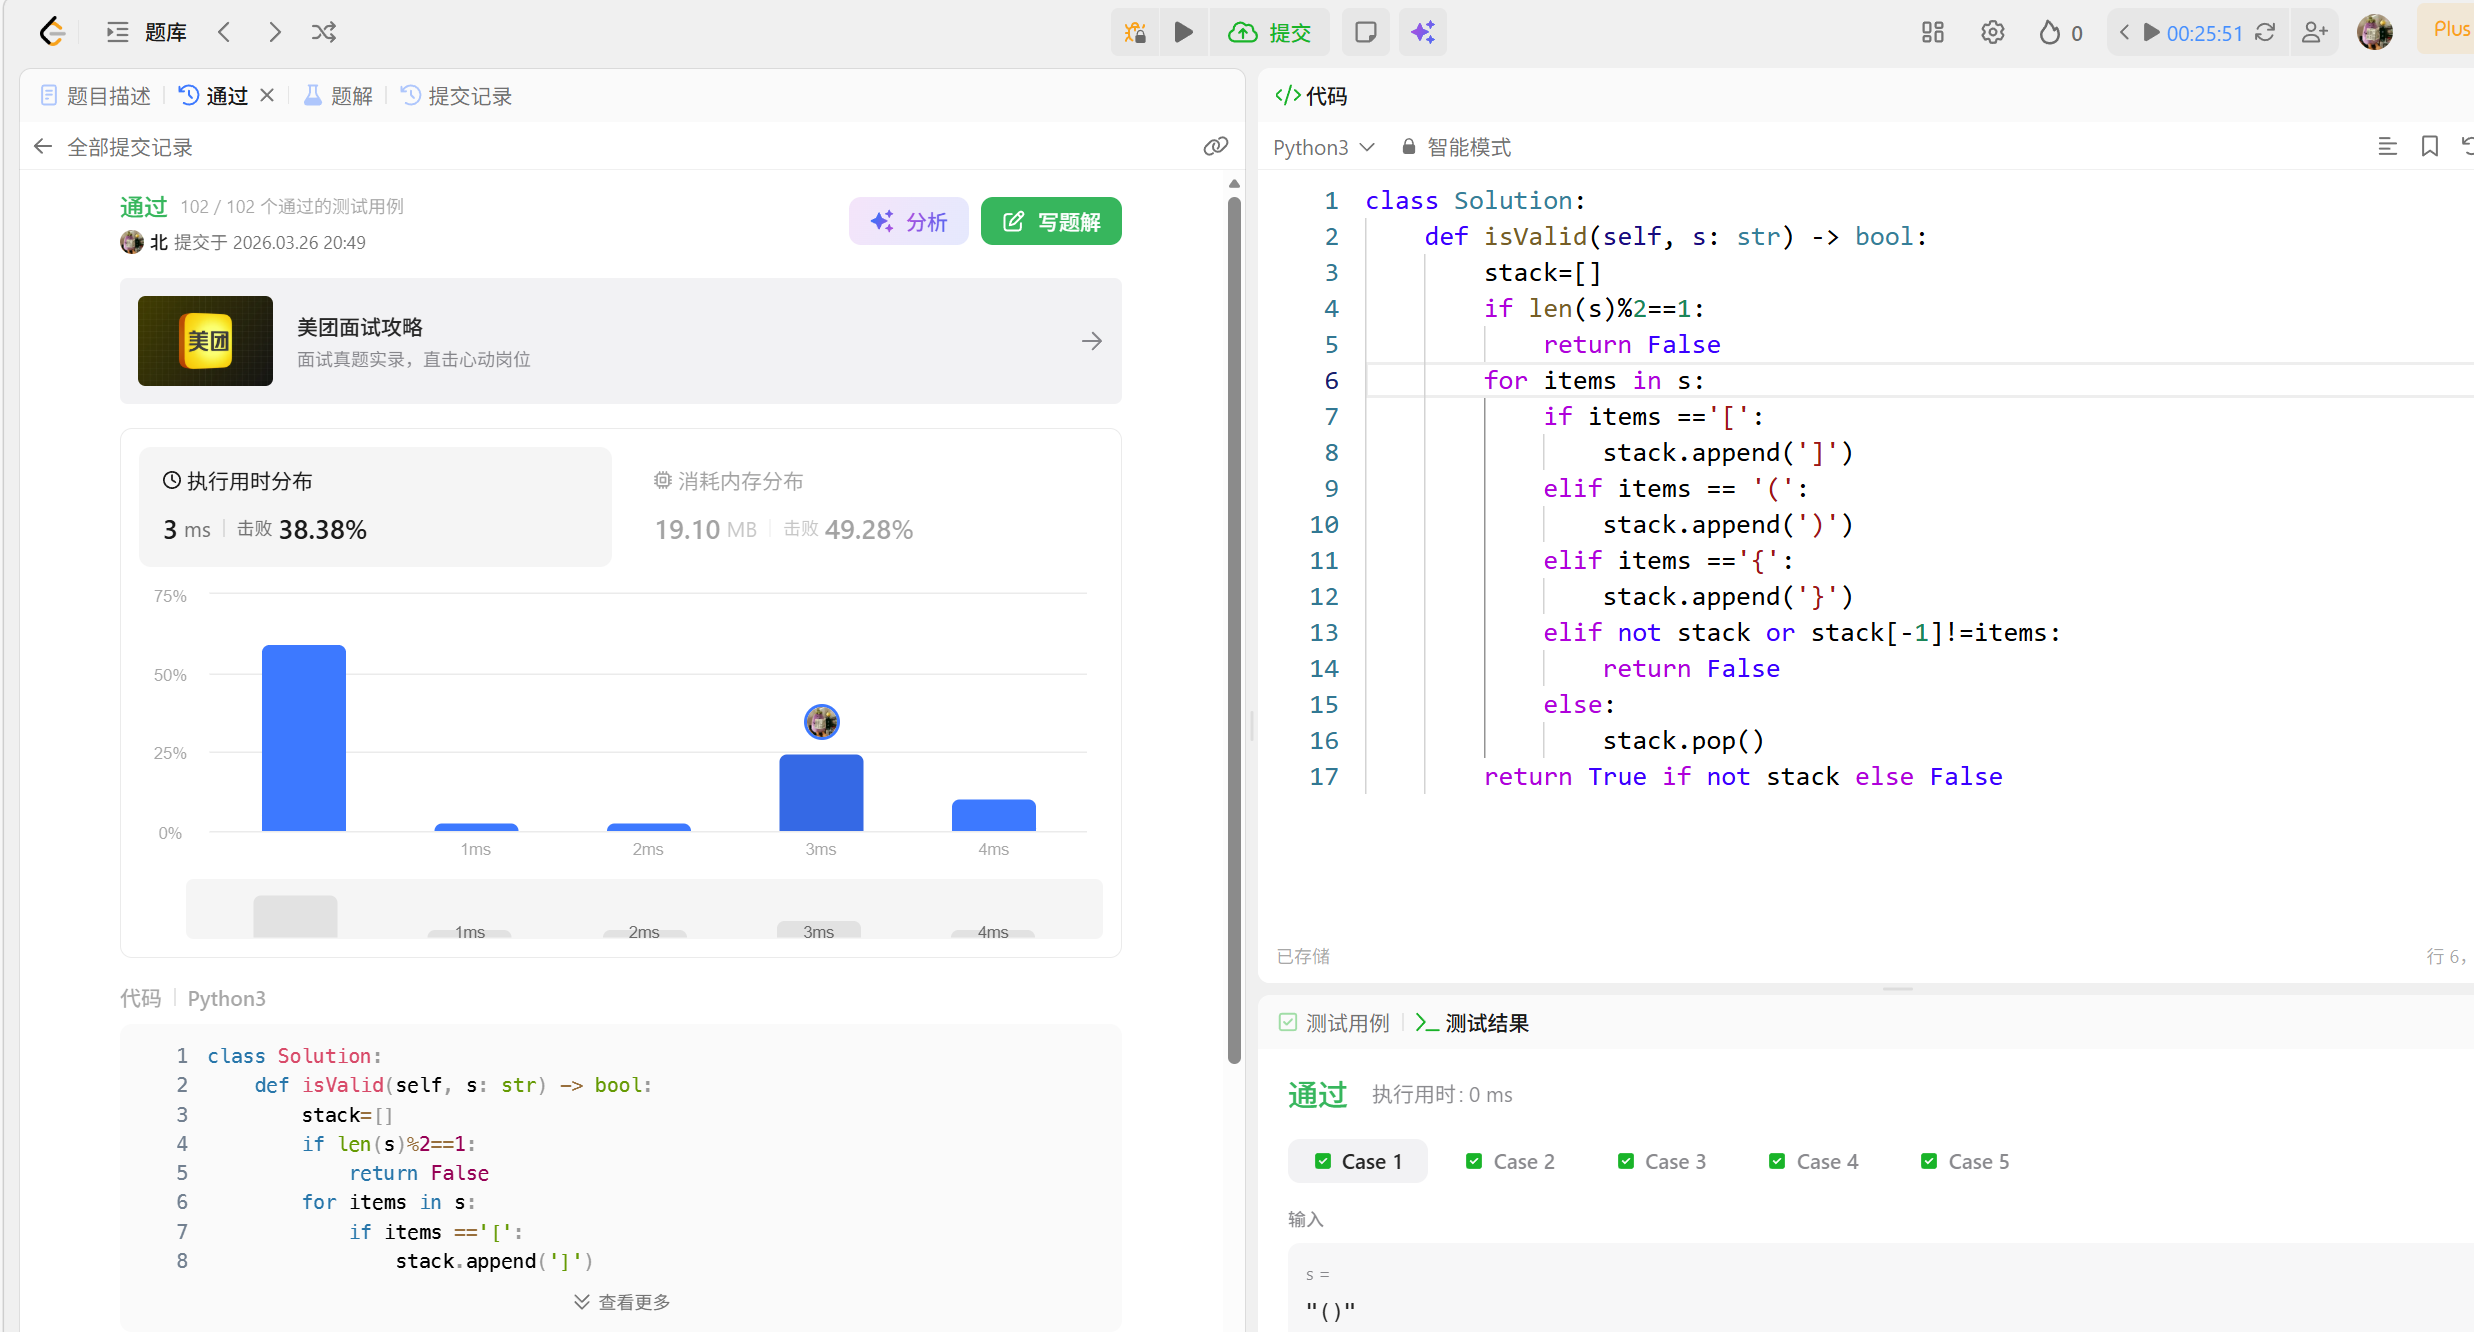The width and height of the screenshot is (2474, 1332).
Task: Click the green 写题解 button
Action: [1051, 221]
